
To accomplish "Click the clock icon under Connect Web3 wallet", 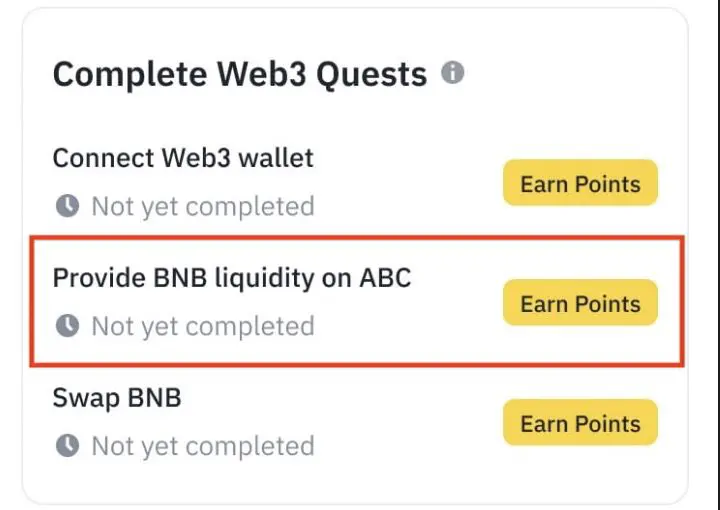I will (67, 207).
